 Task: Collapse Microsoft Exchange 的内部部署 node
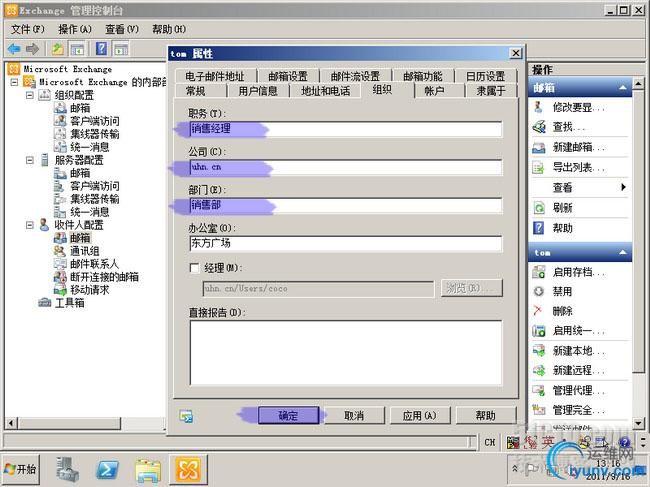coord(14,82)
